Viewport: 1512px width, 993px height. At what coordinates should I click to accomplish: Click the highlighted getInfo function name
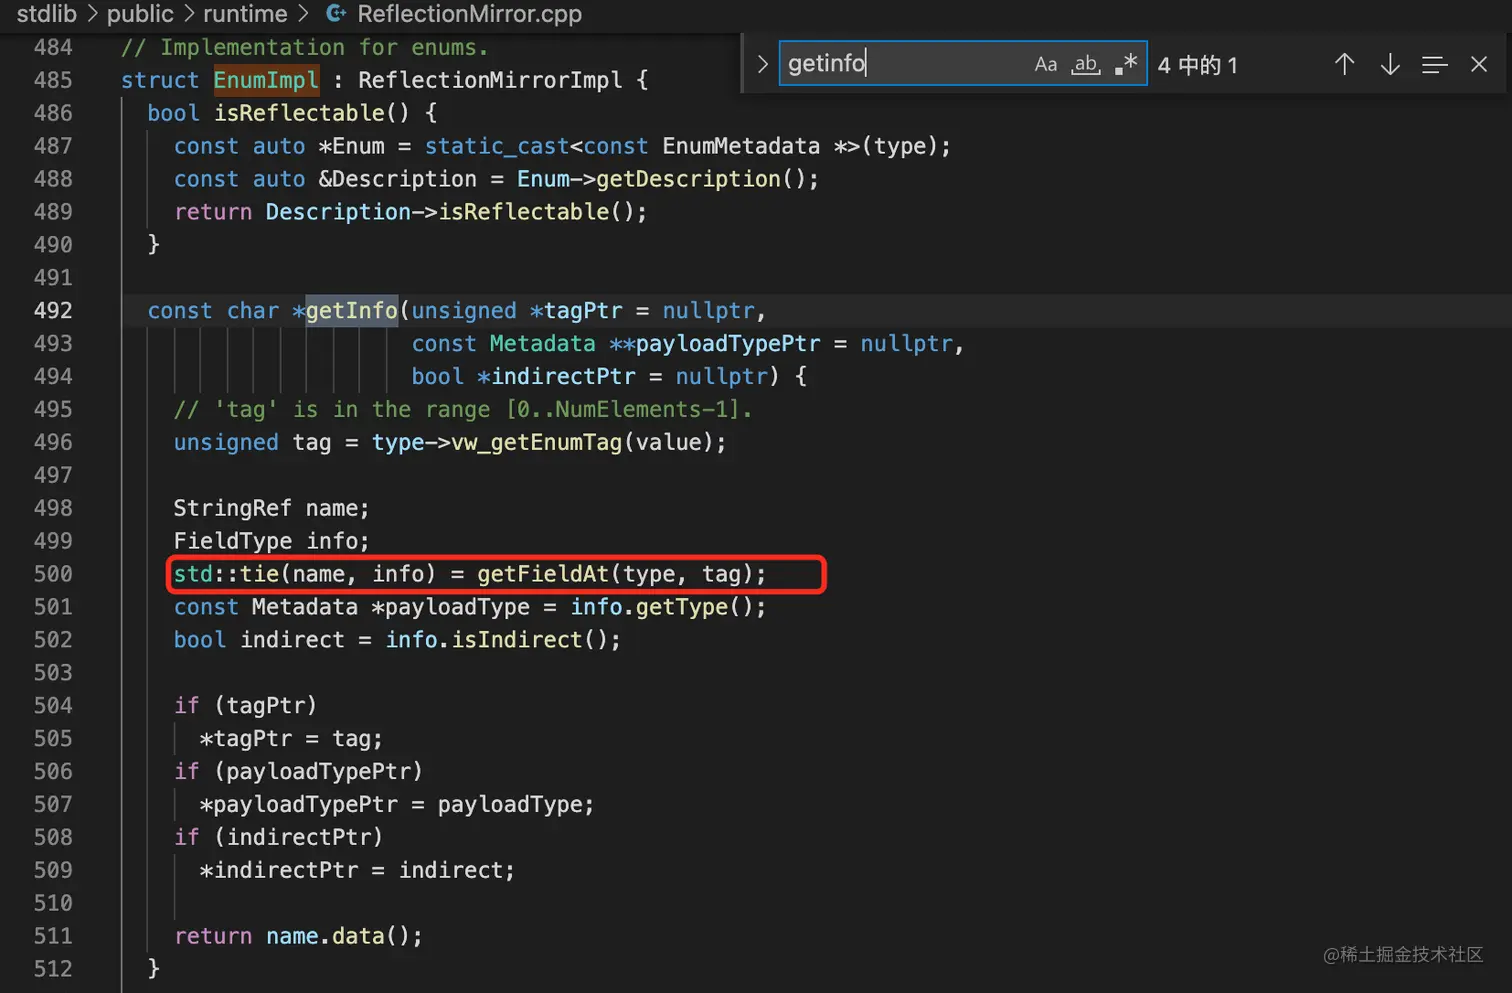pyautogui.click(x=351, y=310)
